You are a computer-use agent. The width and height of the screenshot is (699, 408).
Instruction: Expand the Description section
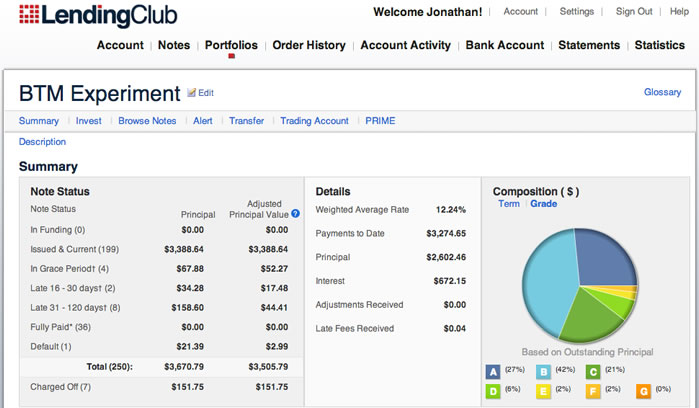(42, 142)
